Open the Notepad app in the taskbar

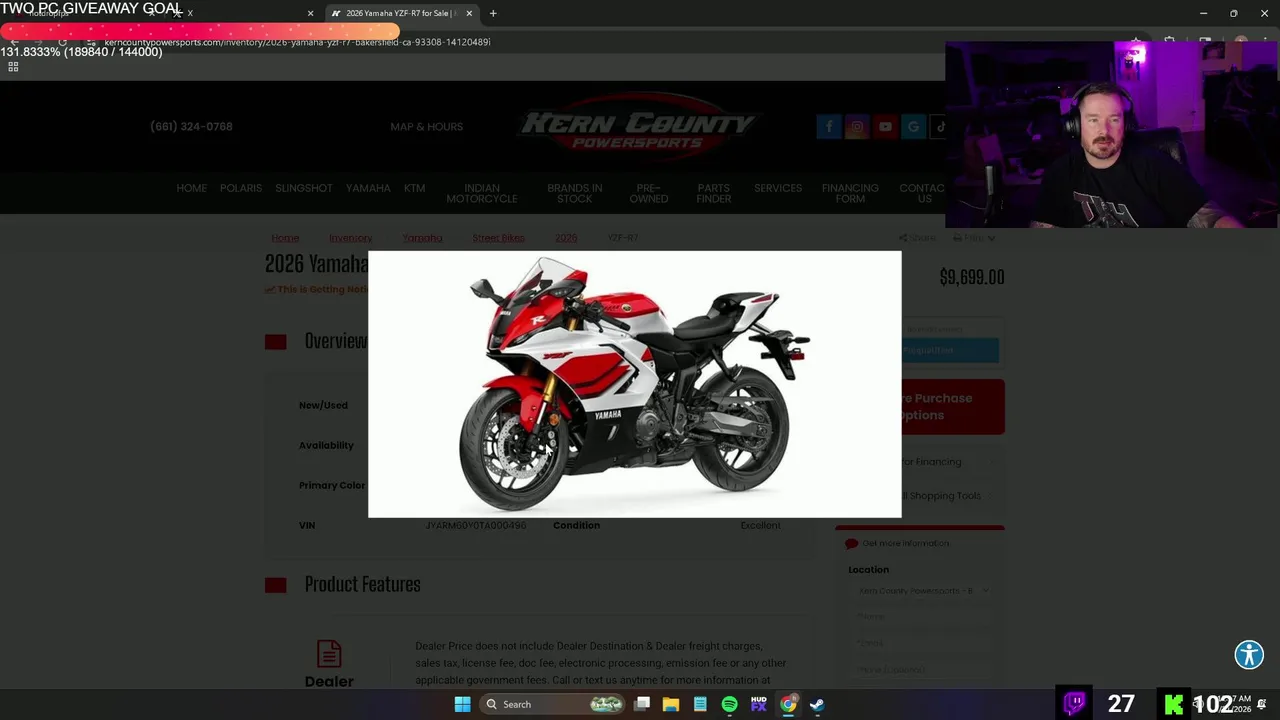click(x=700, y=704)
